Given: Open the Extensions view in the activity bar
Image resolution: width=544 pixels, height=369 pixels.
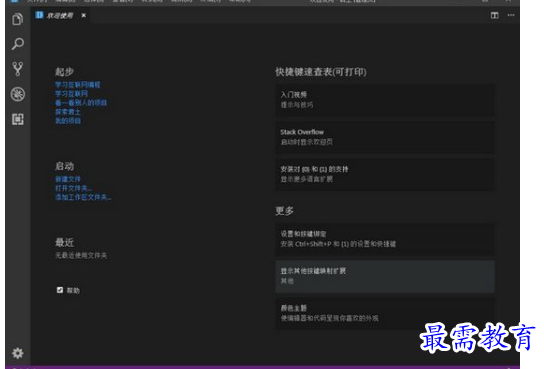Looking at the screenshot, I should 18,119.
